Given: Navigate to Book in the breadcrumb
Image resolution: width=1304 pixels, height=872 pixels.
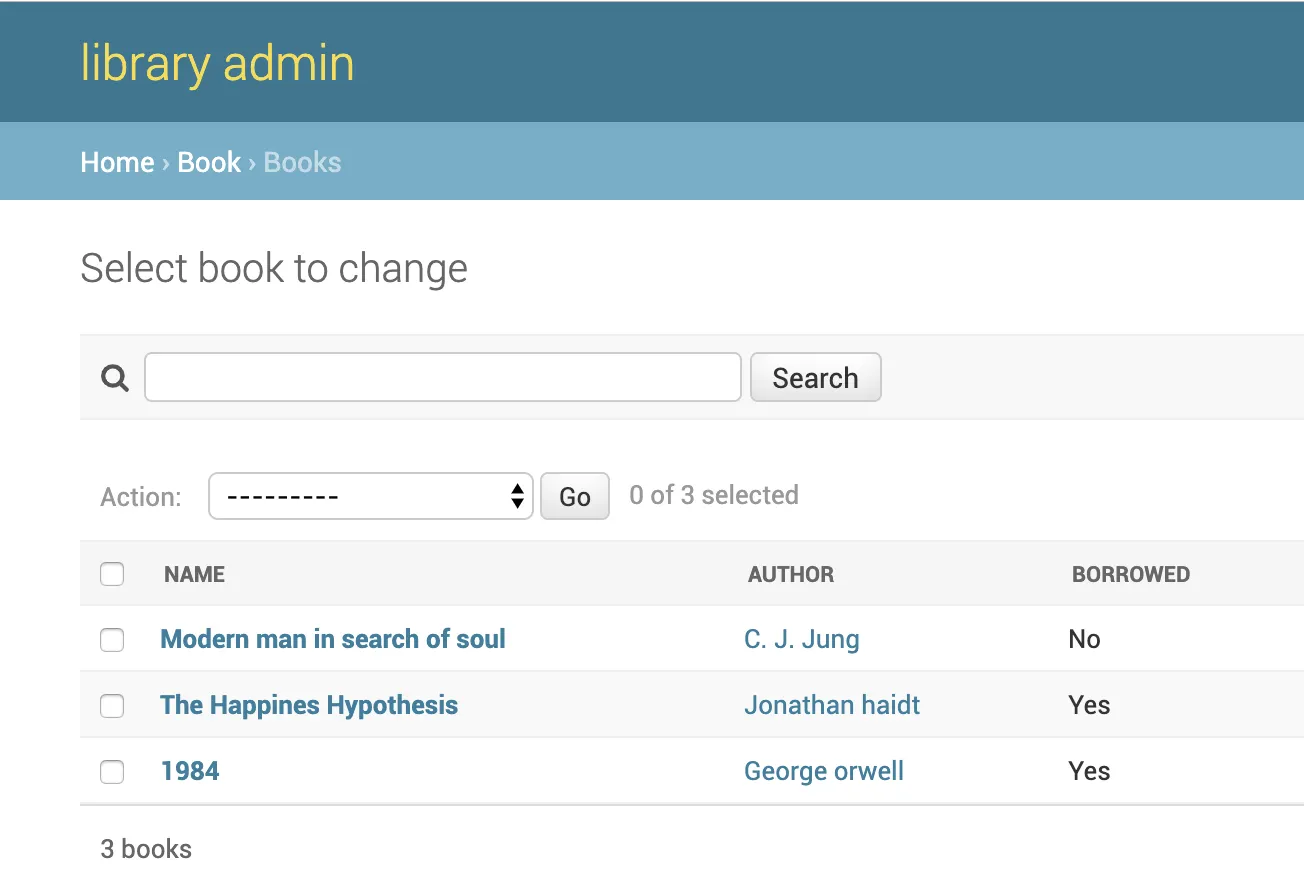Looking at the screenshot, I should click(x=209, y=162).
